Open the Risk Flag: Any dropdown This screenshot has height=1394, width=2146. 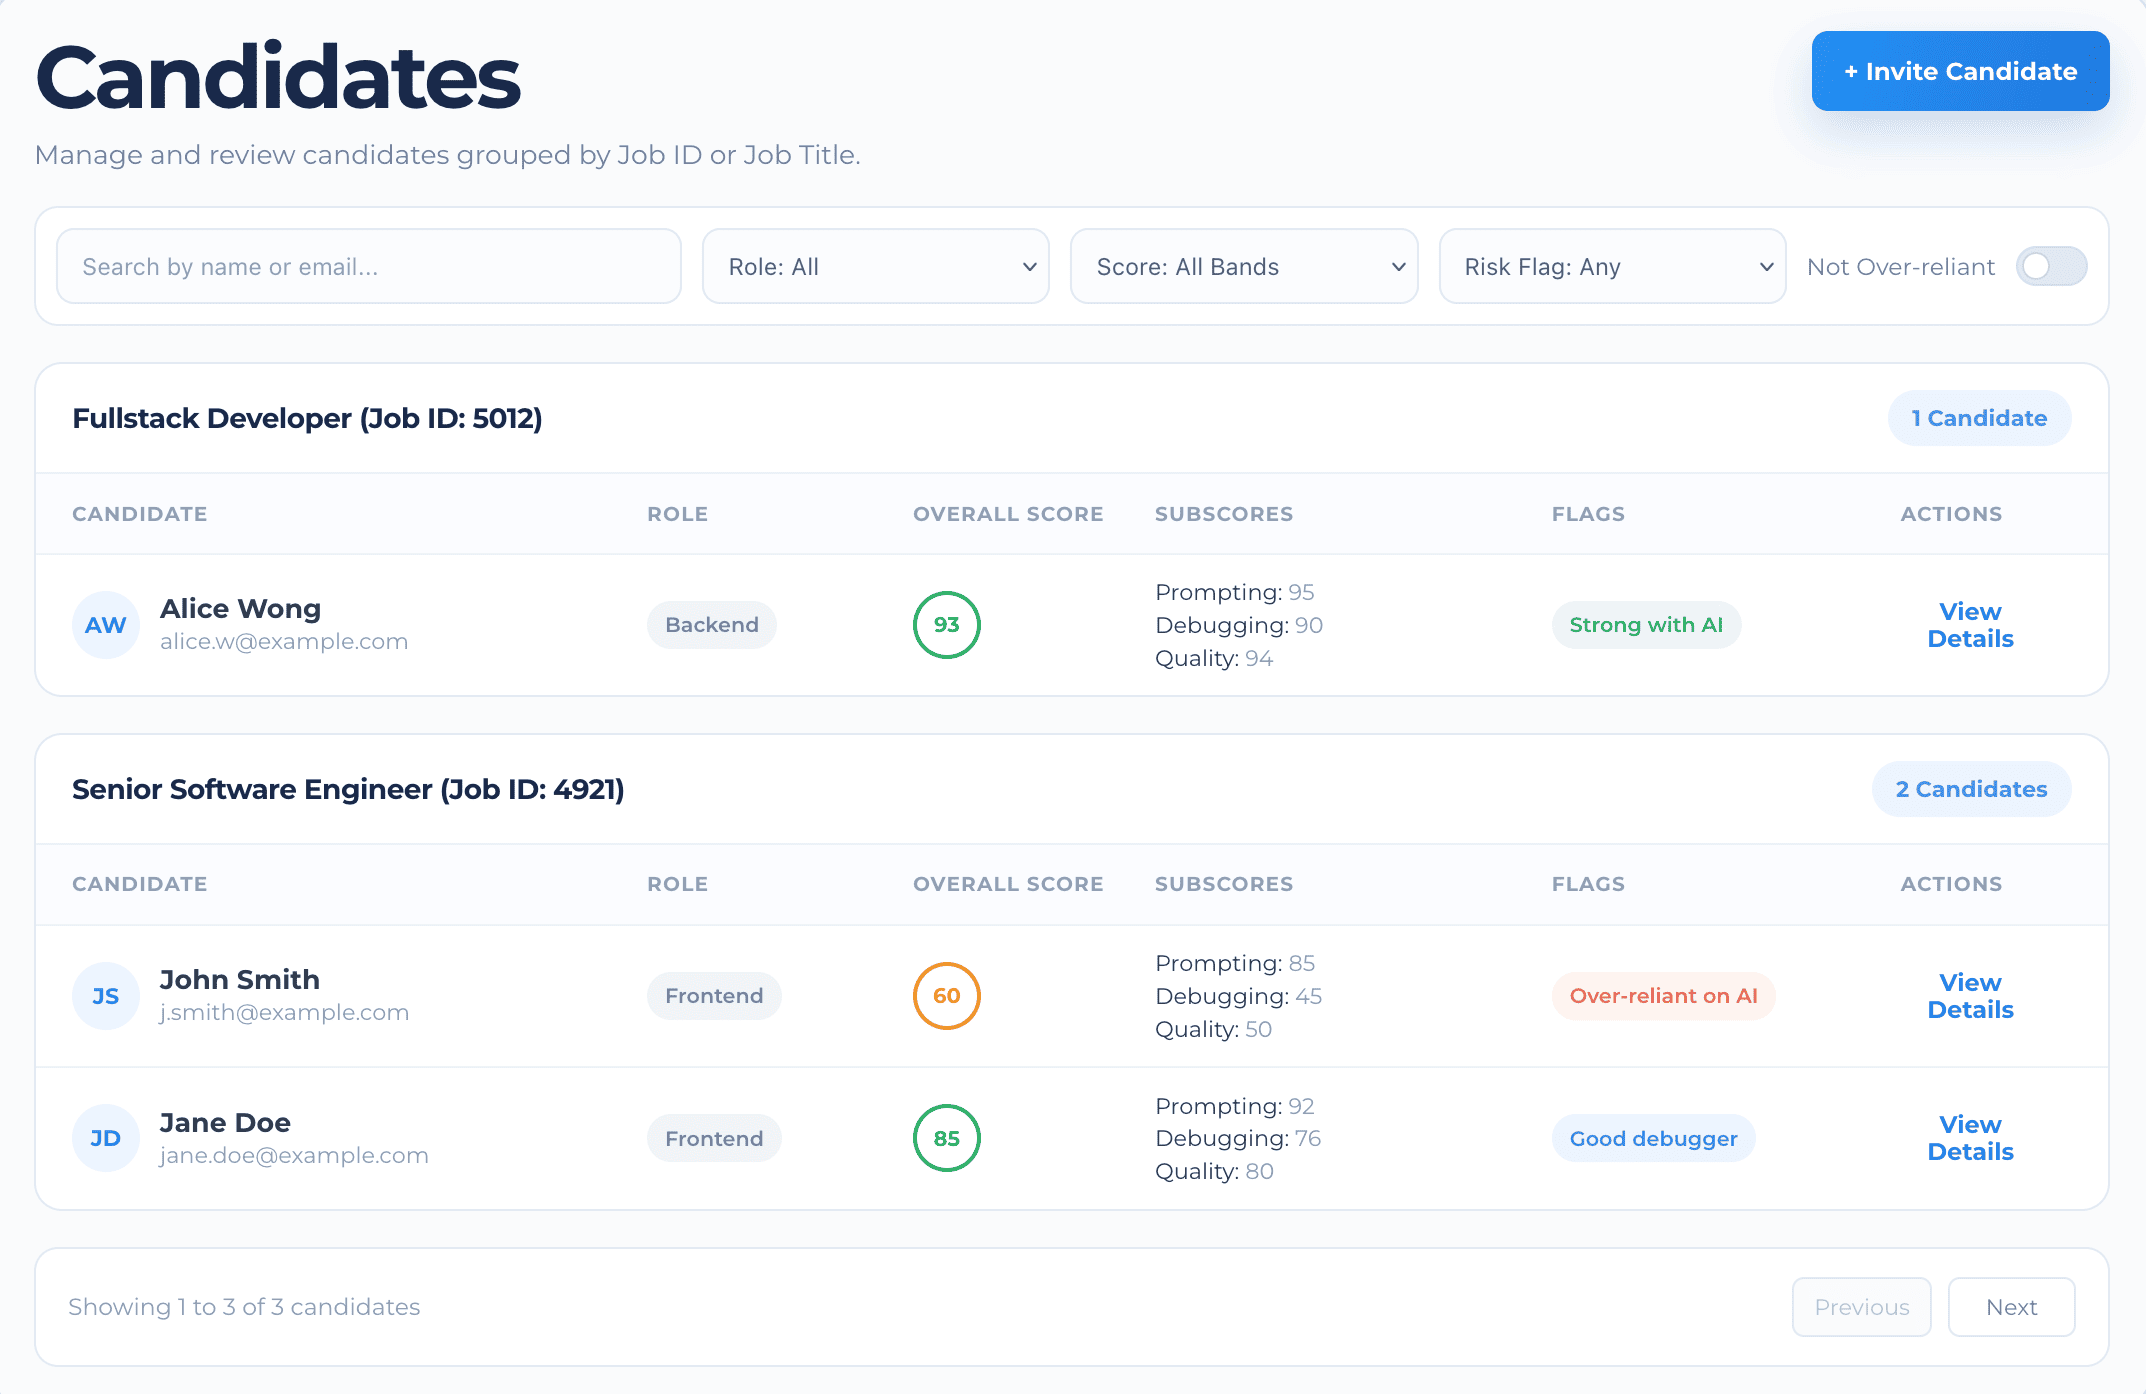pyautogui.click(x=1612, y=266)
